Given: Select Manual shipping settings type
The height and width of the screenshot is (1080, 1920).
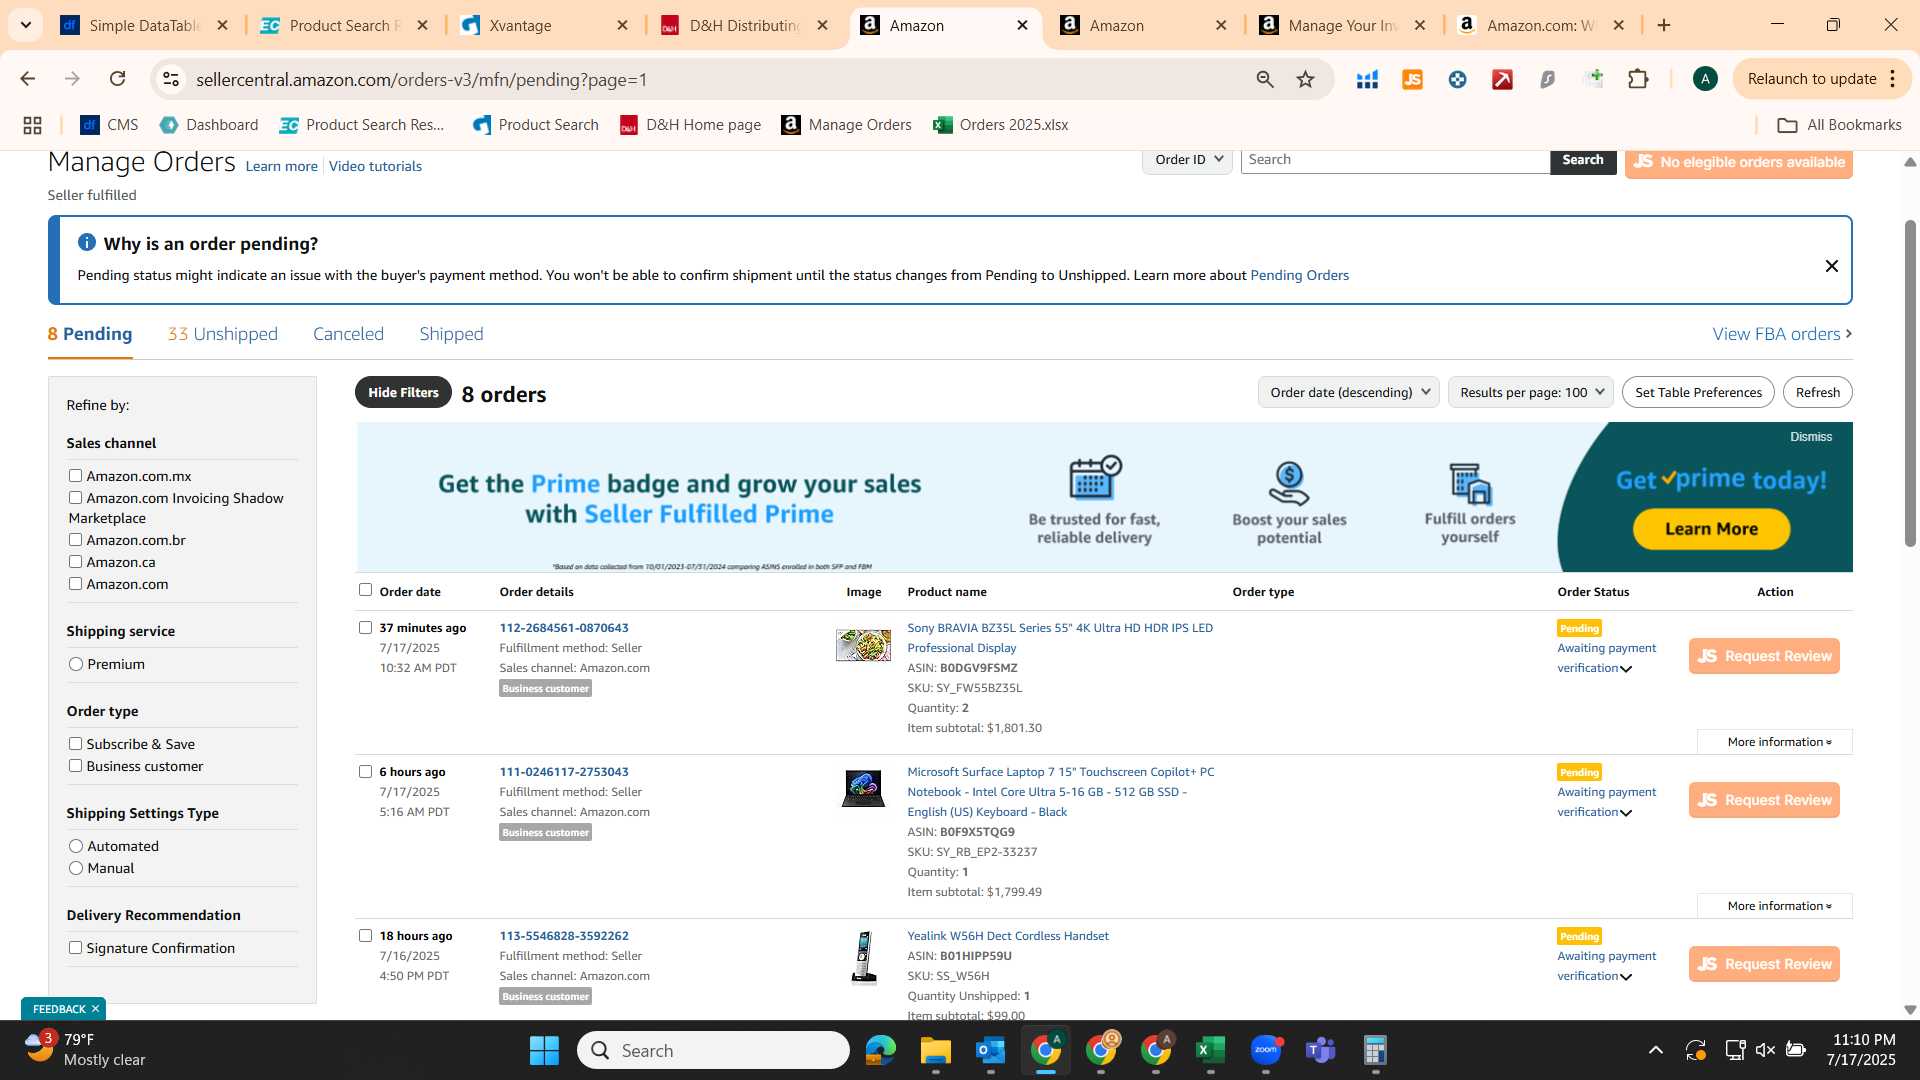Looking at the screenshot, I should coord(76,868).
